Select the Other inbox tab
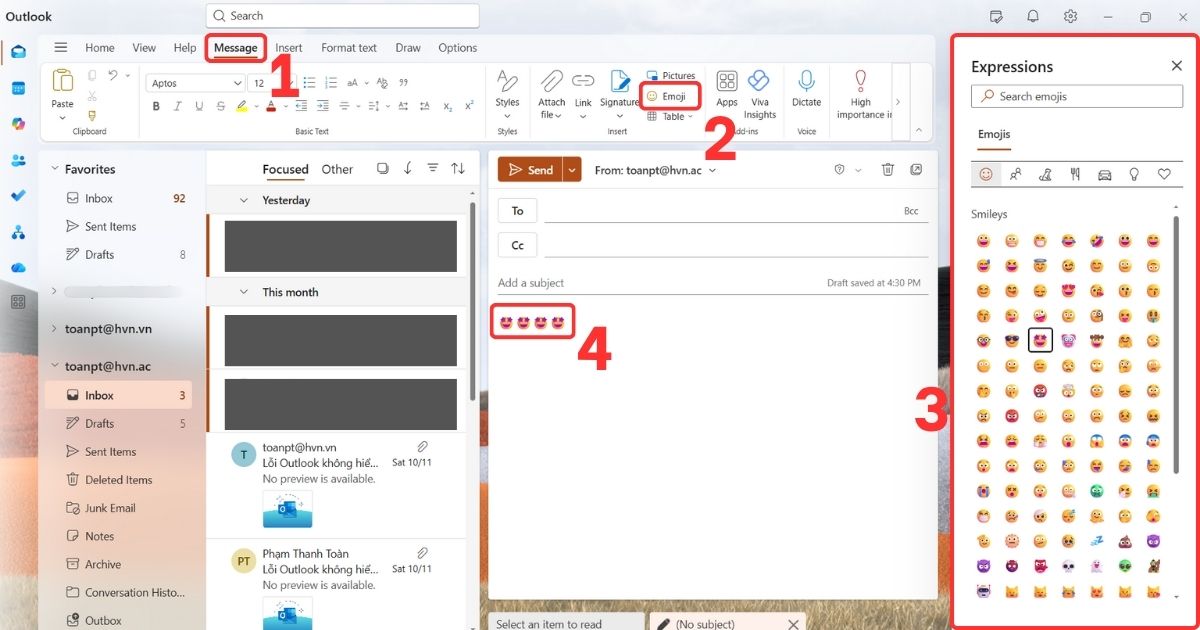This screenshot has height=630, width=1200. [337, 169]
